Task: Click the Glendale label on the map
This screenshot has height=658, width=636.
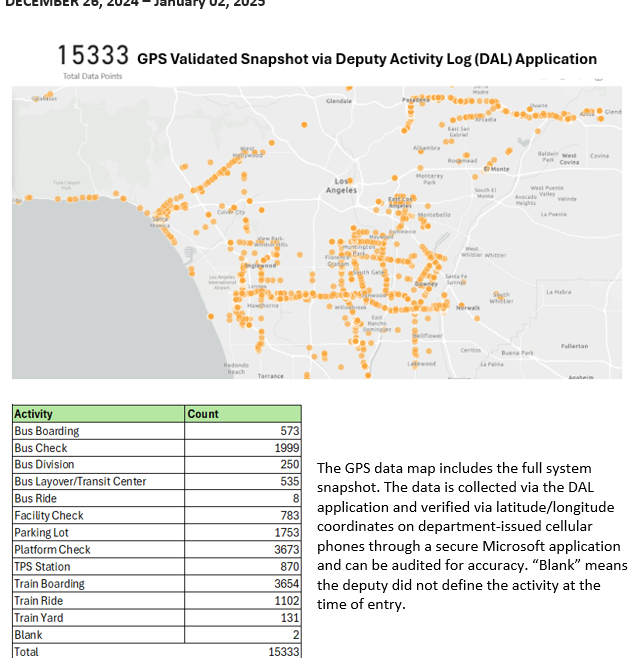Action: [x=339, y=101]
